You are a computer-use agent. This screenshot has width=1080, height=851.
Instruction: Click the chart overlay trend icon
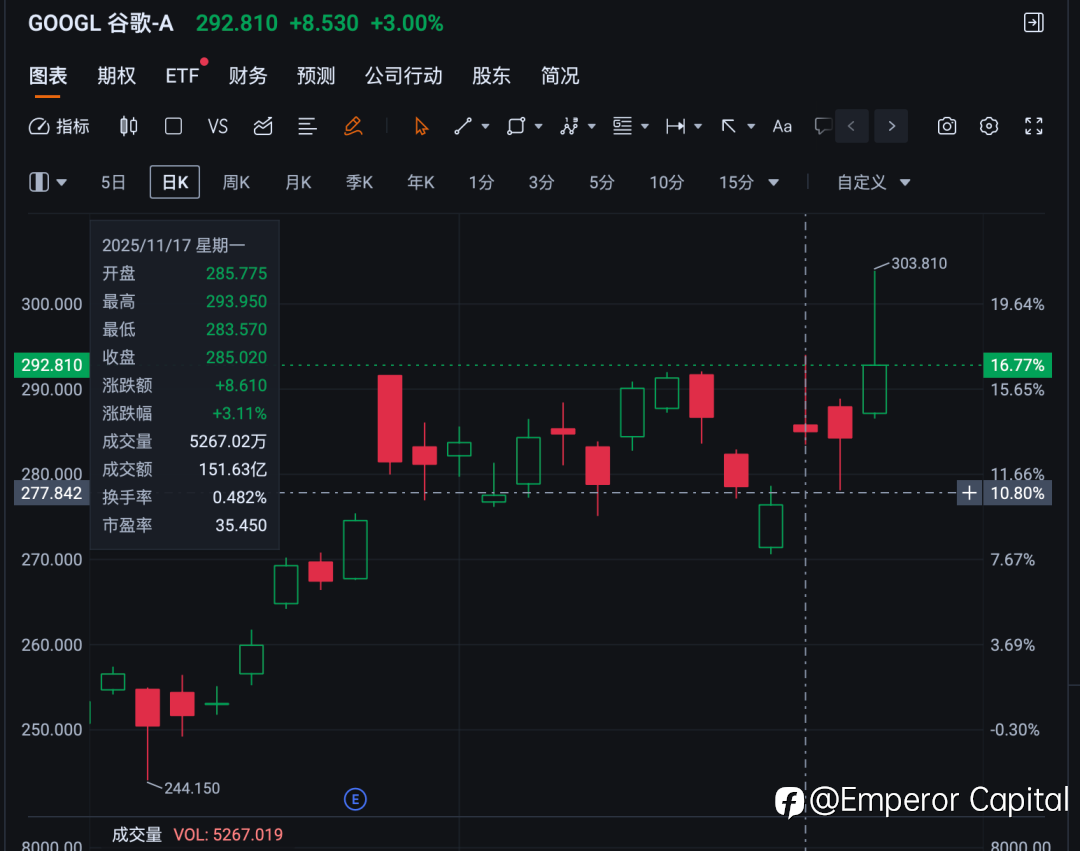pos(263,126)
